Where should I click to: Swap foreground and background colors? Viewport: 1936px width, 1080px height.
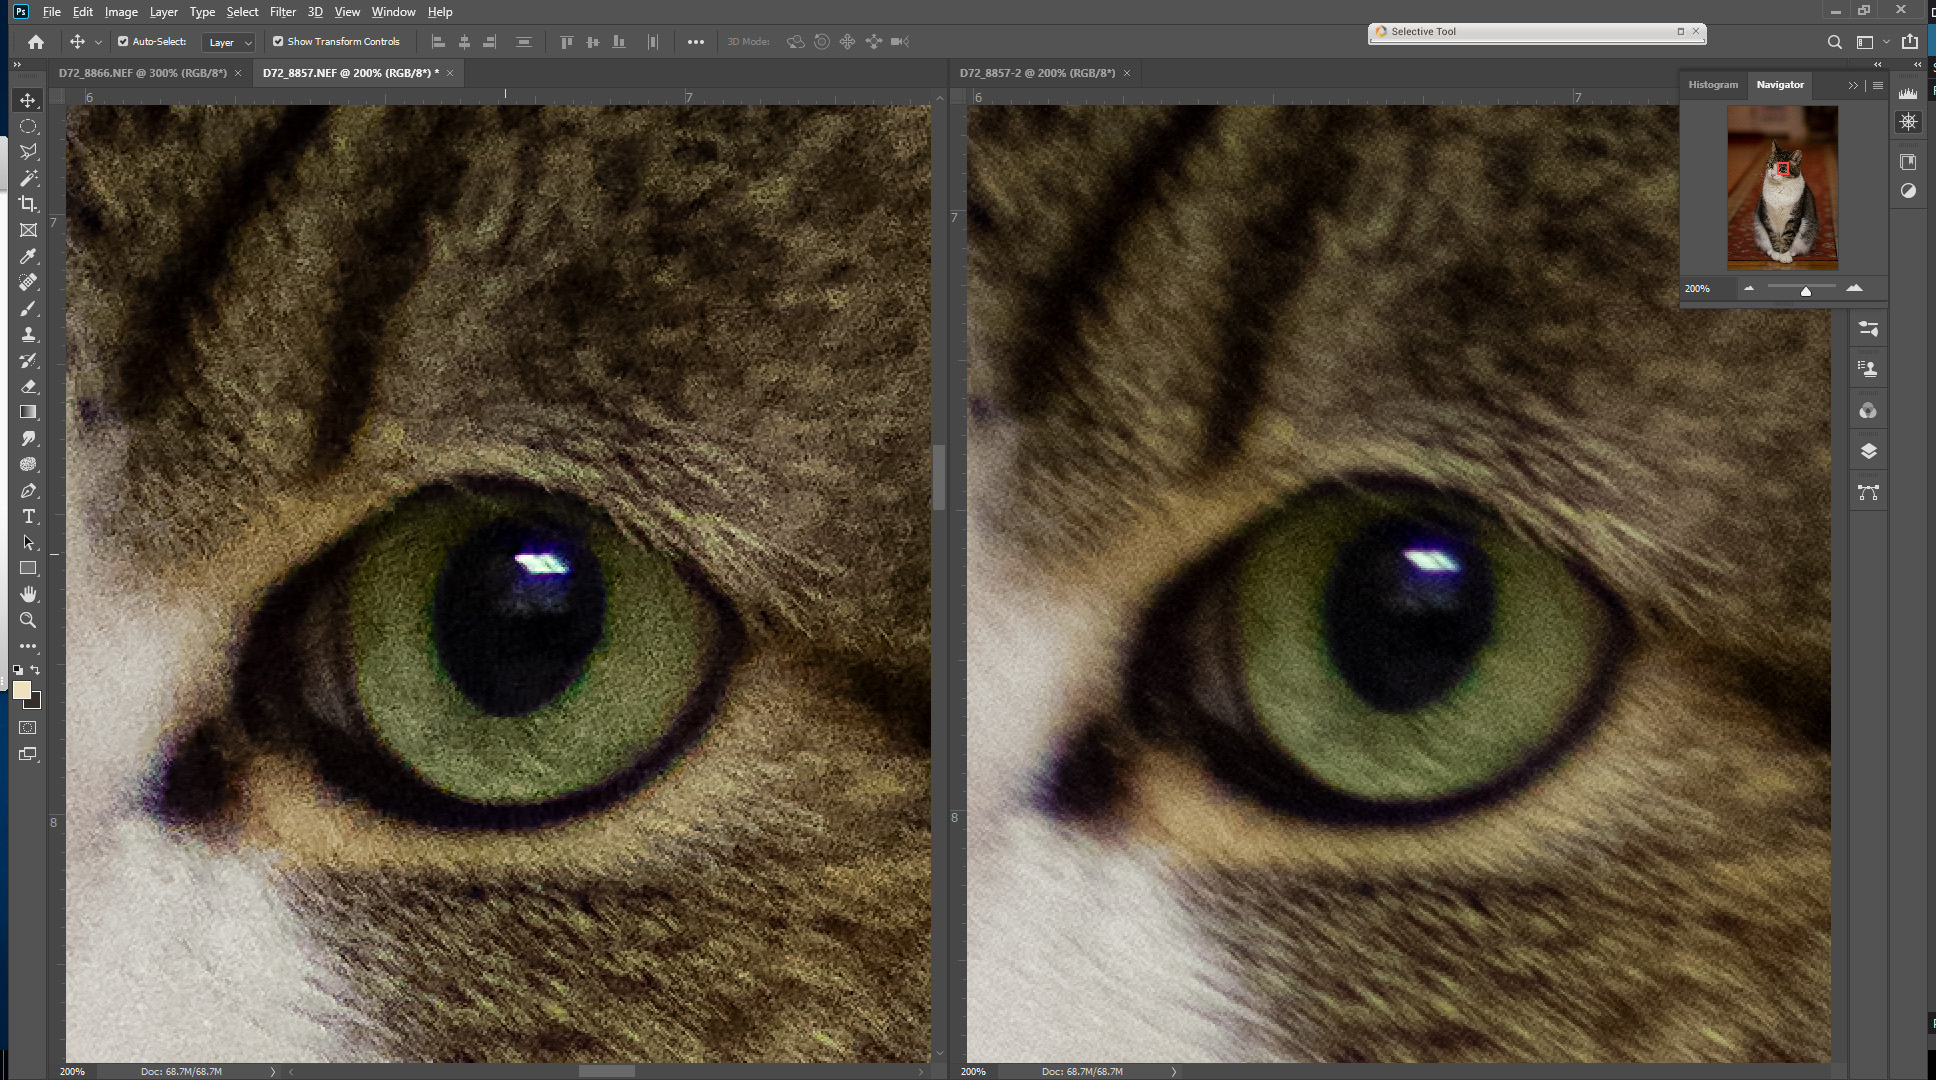click(x=35, y=670)
